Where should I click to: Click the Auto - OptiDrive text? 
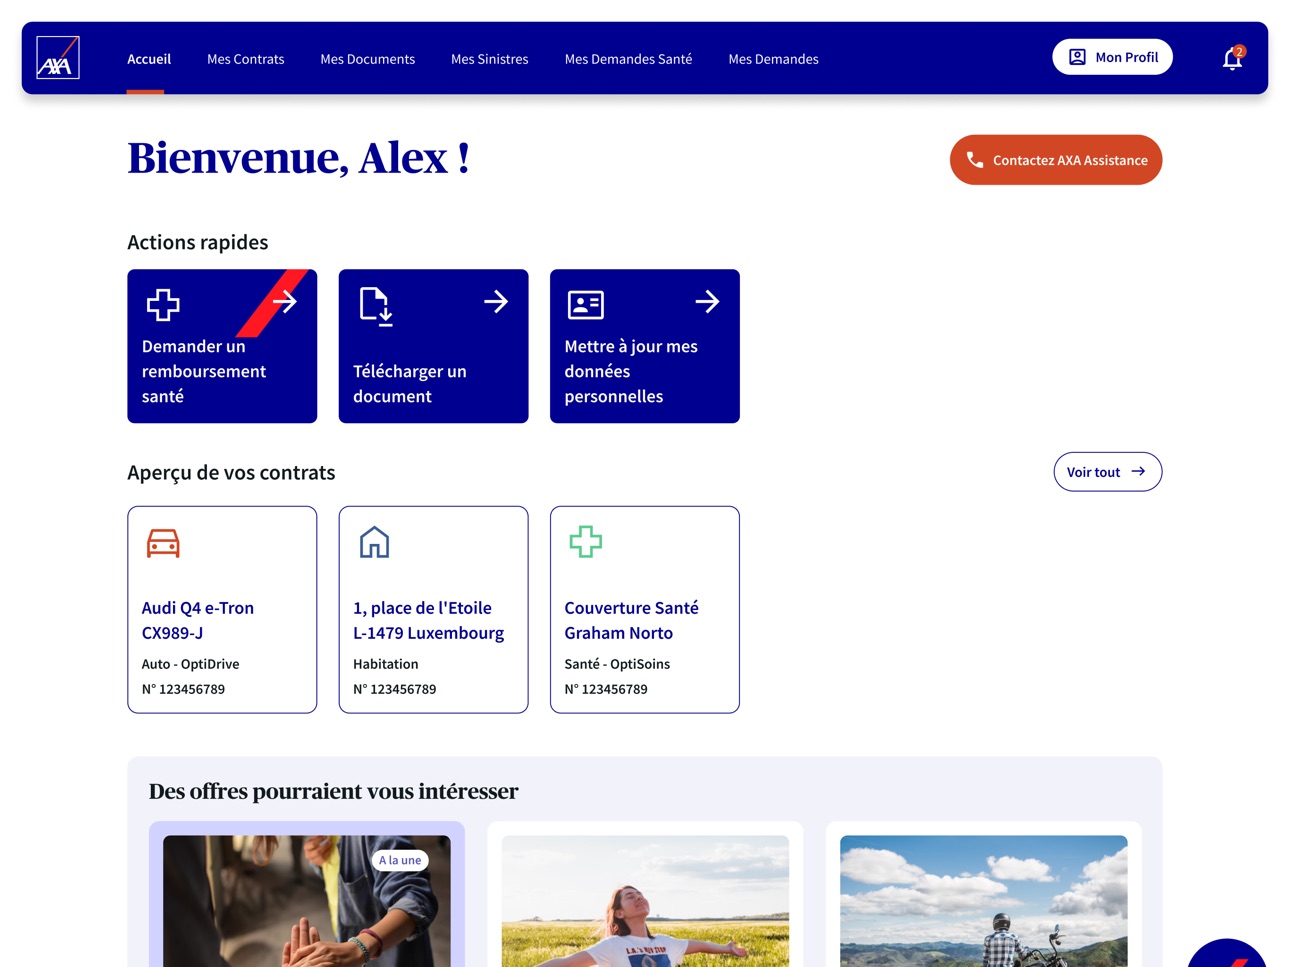pos(190,664)
